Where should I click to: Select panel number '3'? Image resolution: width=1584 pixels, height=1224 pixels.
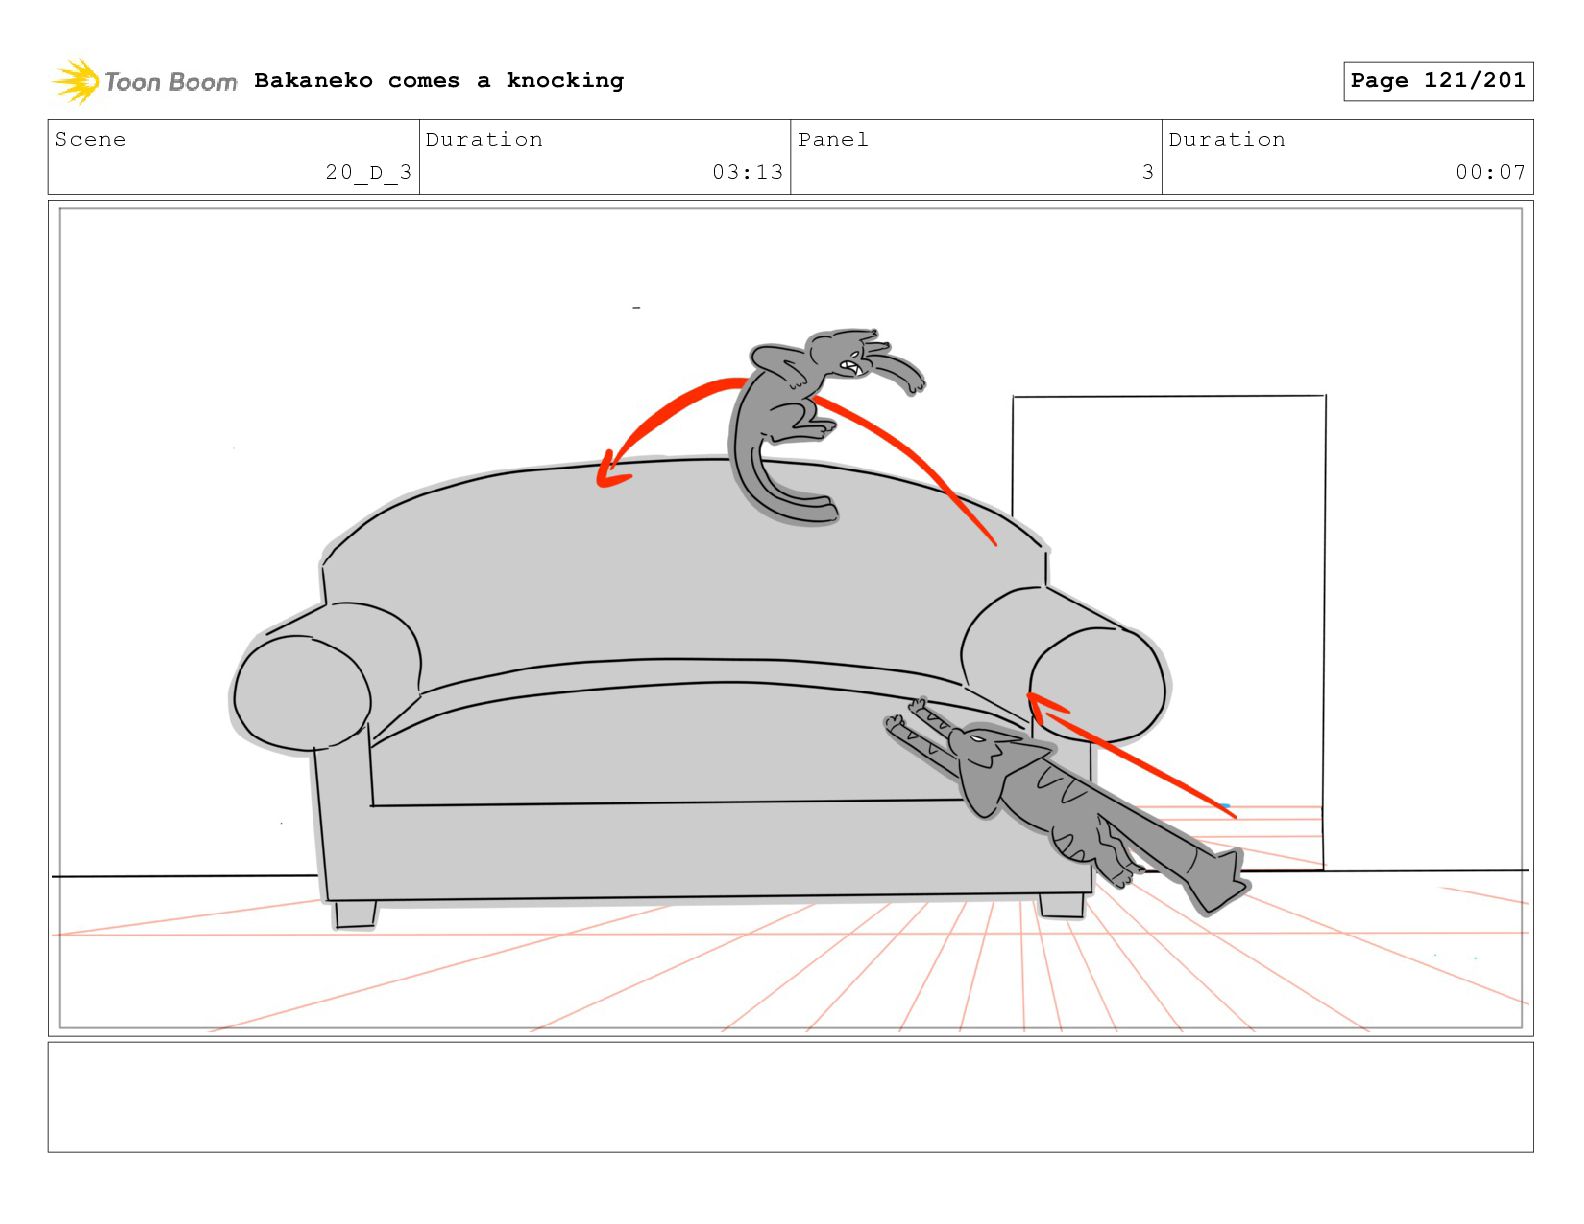click(x=1148, y=172)
